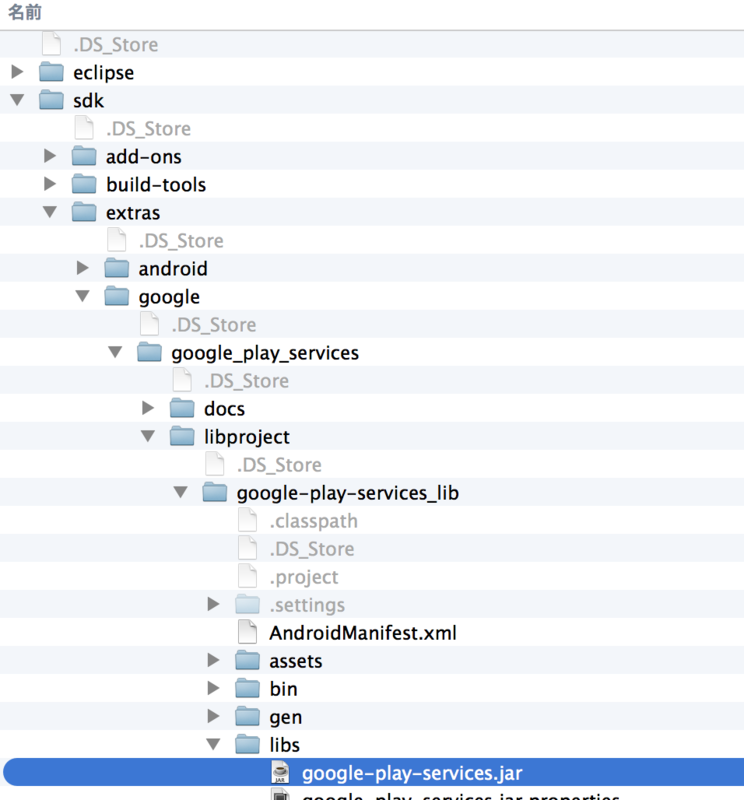Select the build-tools row label
The image size is (744, 800).
[156, 185]
